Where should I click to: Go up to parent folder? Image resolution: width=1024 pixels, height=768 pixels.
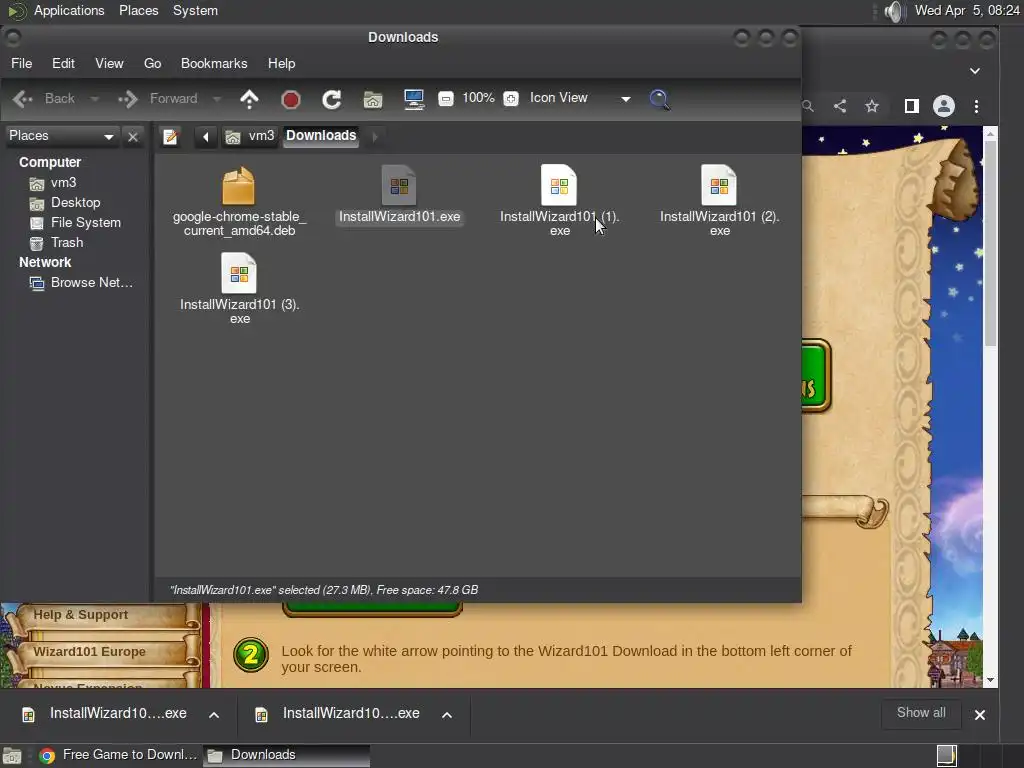pyautogui.click(x=249, y=99)
